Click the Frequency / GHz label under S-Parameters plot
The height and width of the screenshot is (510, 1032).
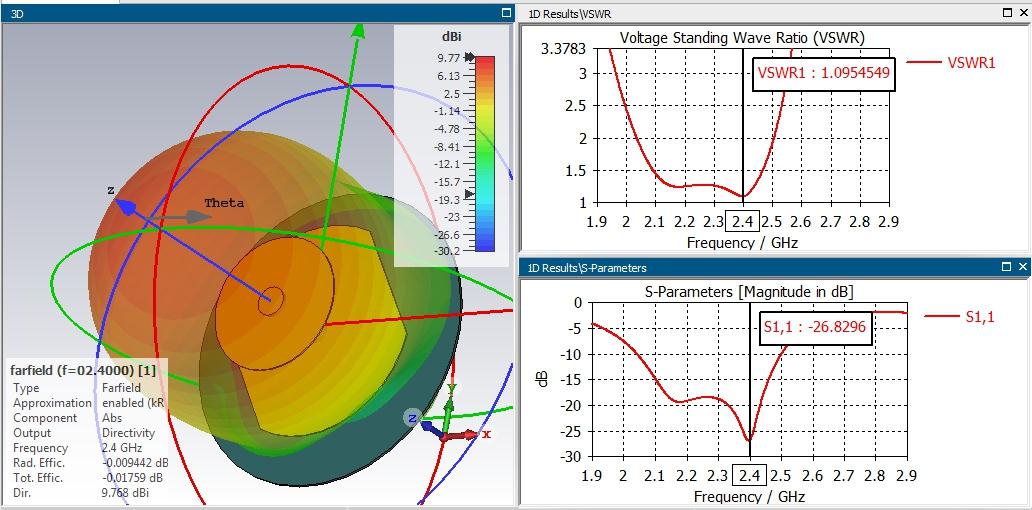point(750,497)
